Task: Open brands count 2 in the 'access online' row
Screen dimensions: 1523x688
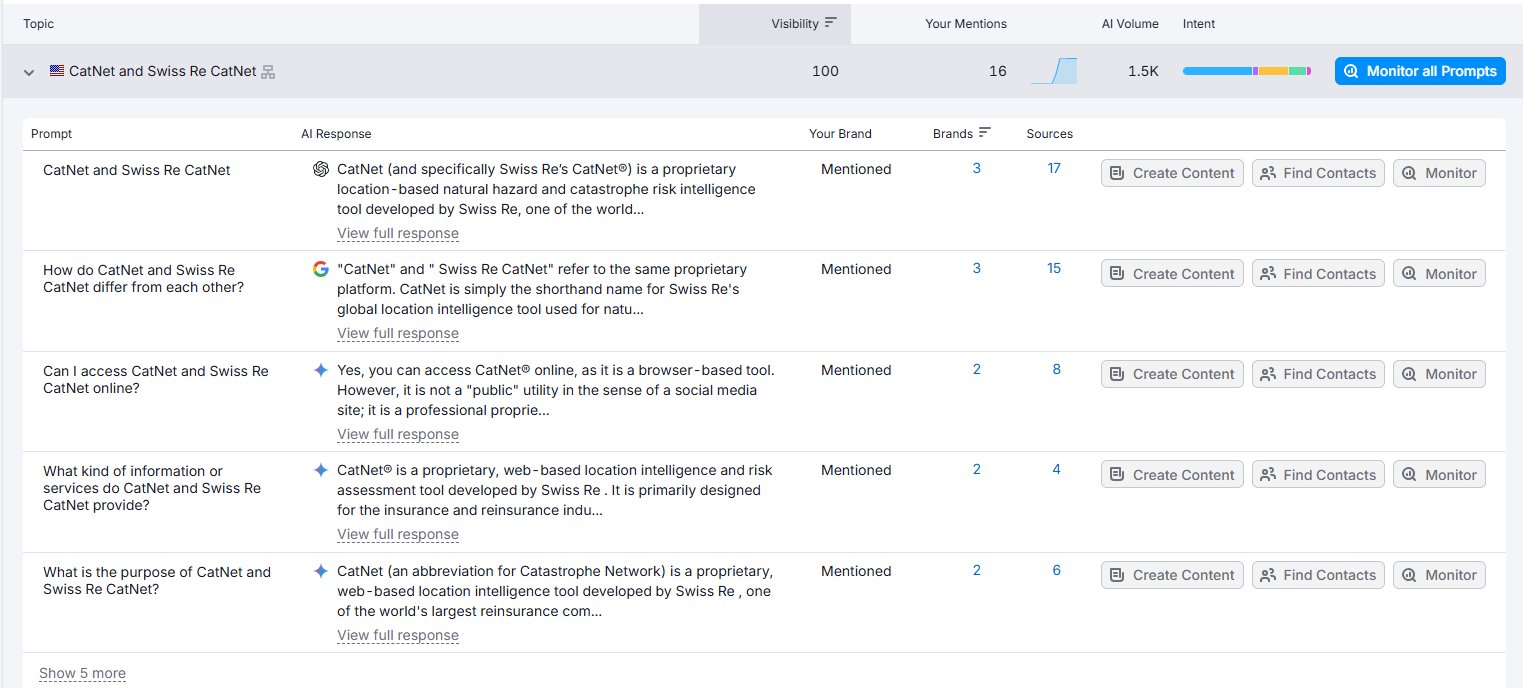Action: (x=977, y=369)
